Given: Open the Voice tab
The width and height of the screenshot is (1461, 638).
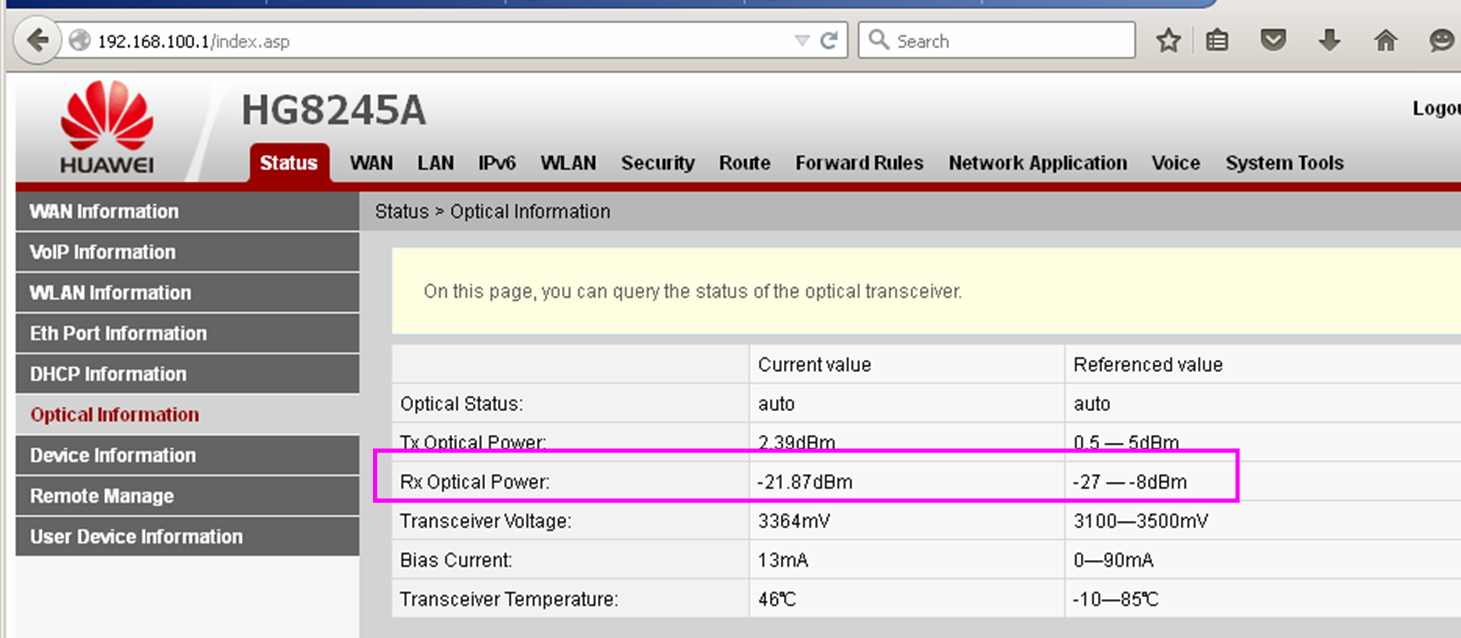Looking at the screenshot, I should tap(1176, 163).
